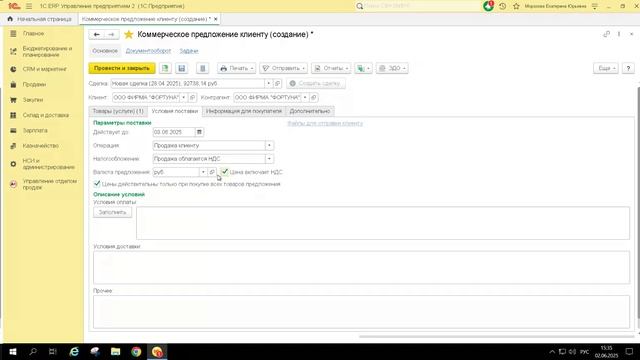Click the Заполнить button for payment terms
The height and width of the screenshot is (360, 640).
coord(112,212)
